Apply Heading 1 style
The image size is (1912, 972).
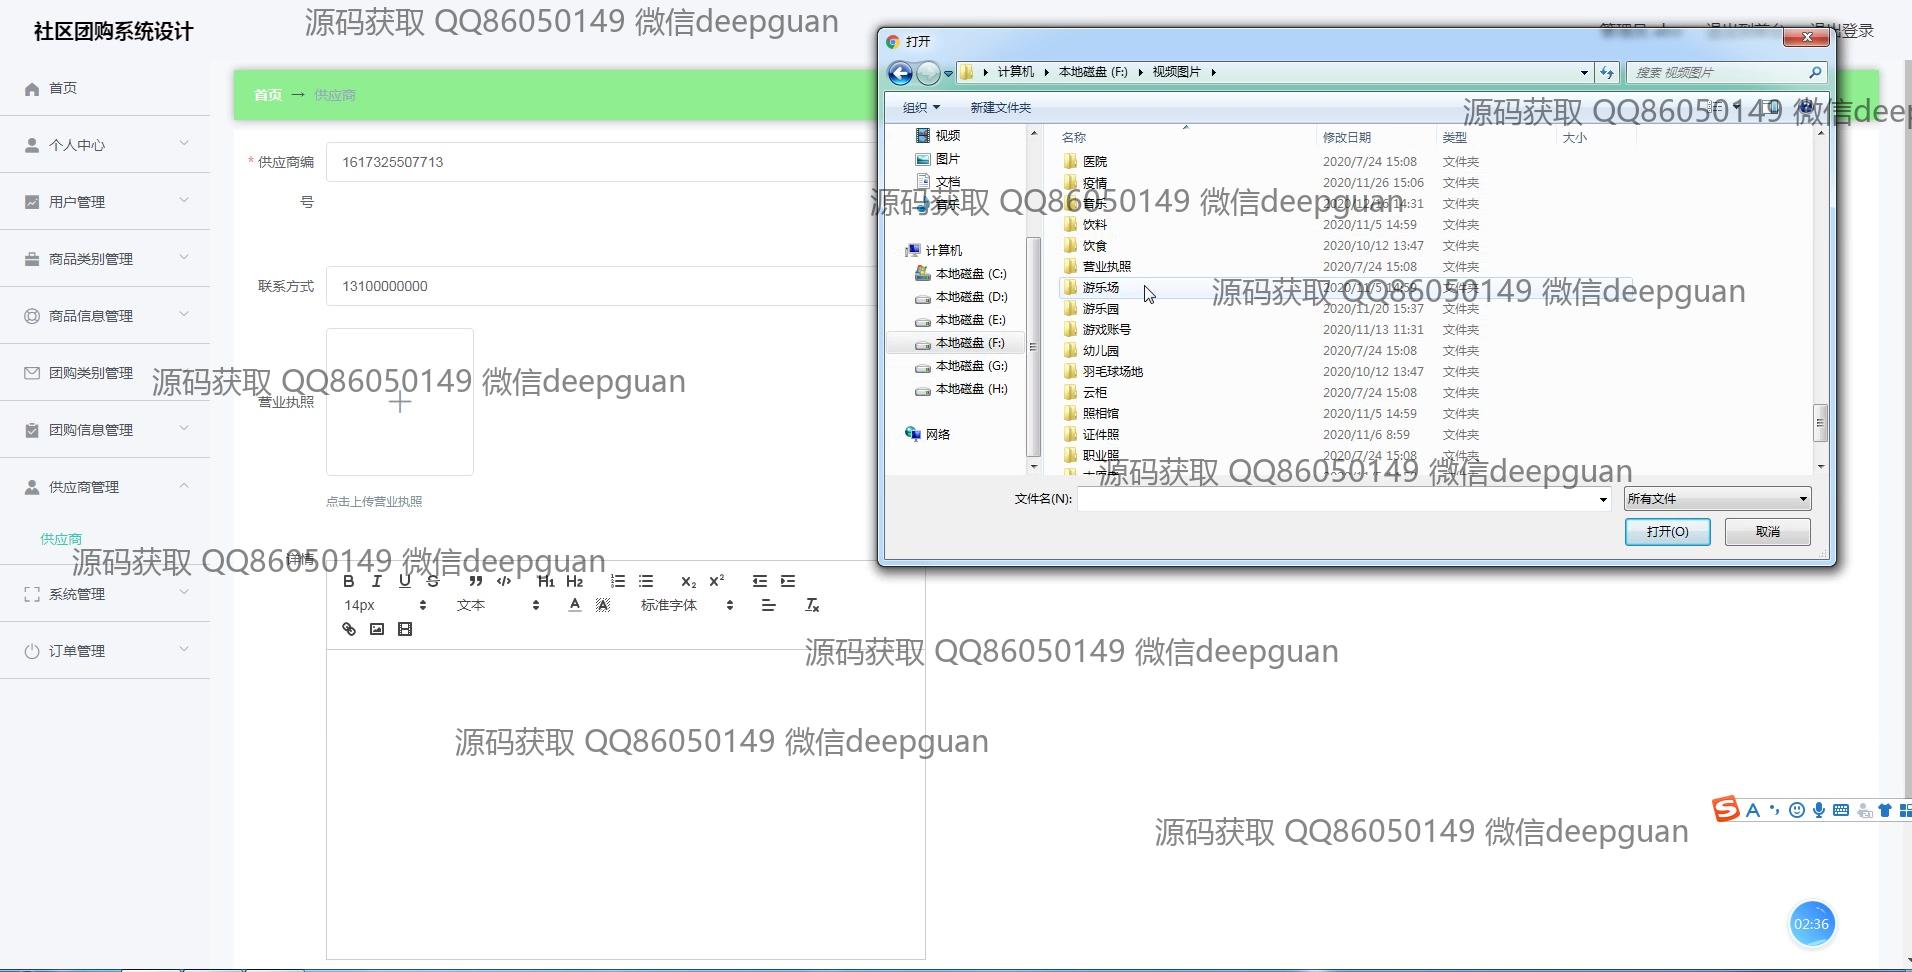pos(546,581)
